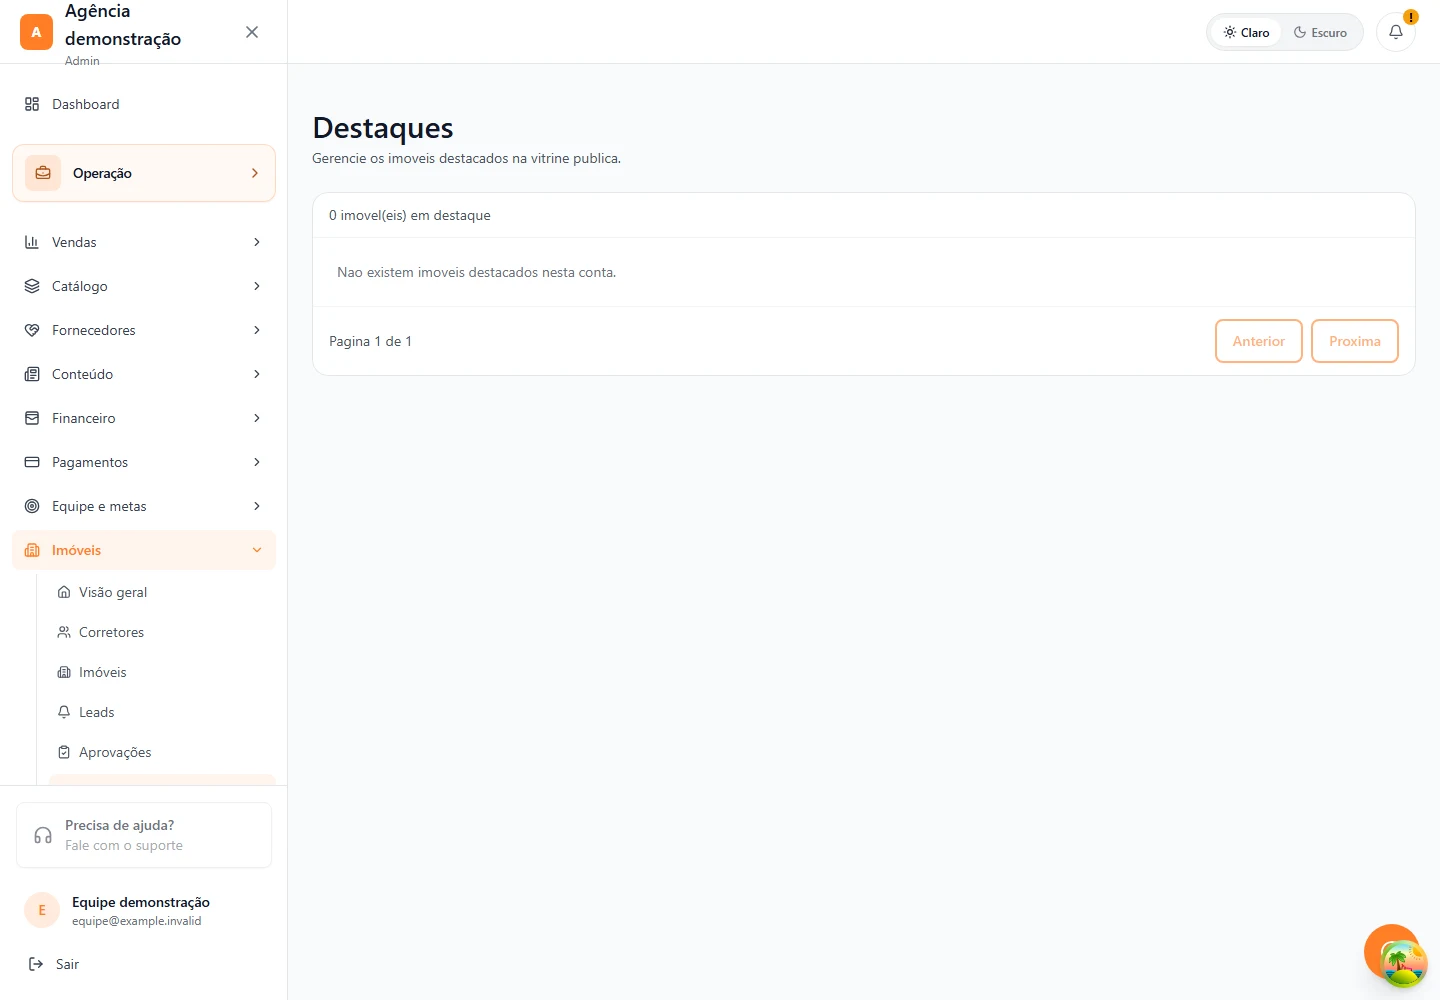
Task: Open 'Precisa de ajuda?' support card
Action: (144, 835)
